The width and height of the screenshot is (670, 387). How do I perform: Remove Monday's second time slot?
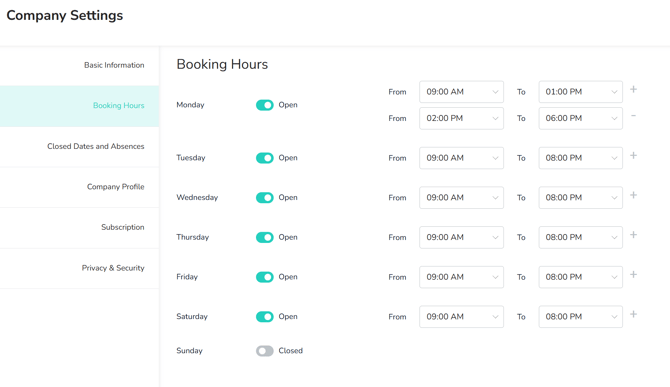[x=633, y=116]
